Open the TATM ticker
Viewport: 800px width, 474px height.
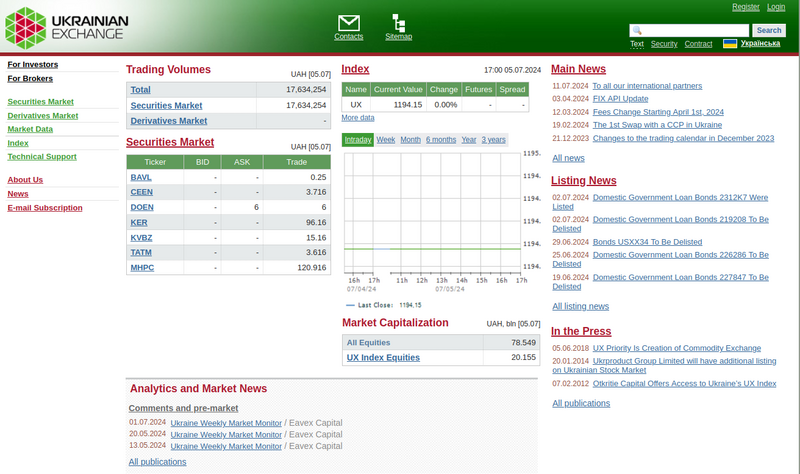141,253
